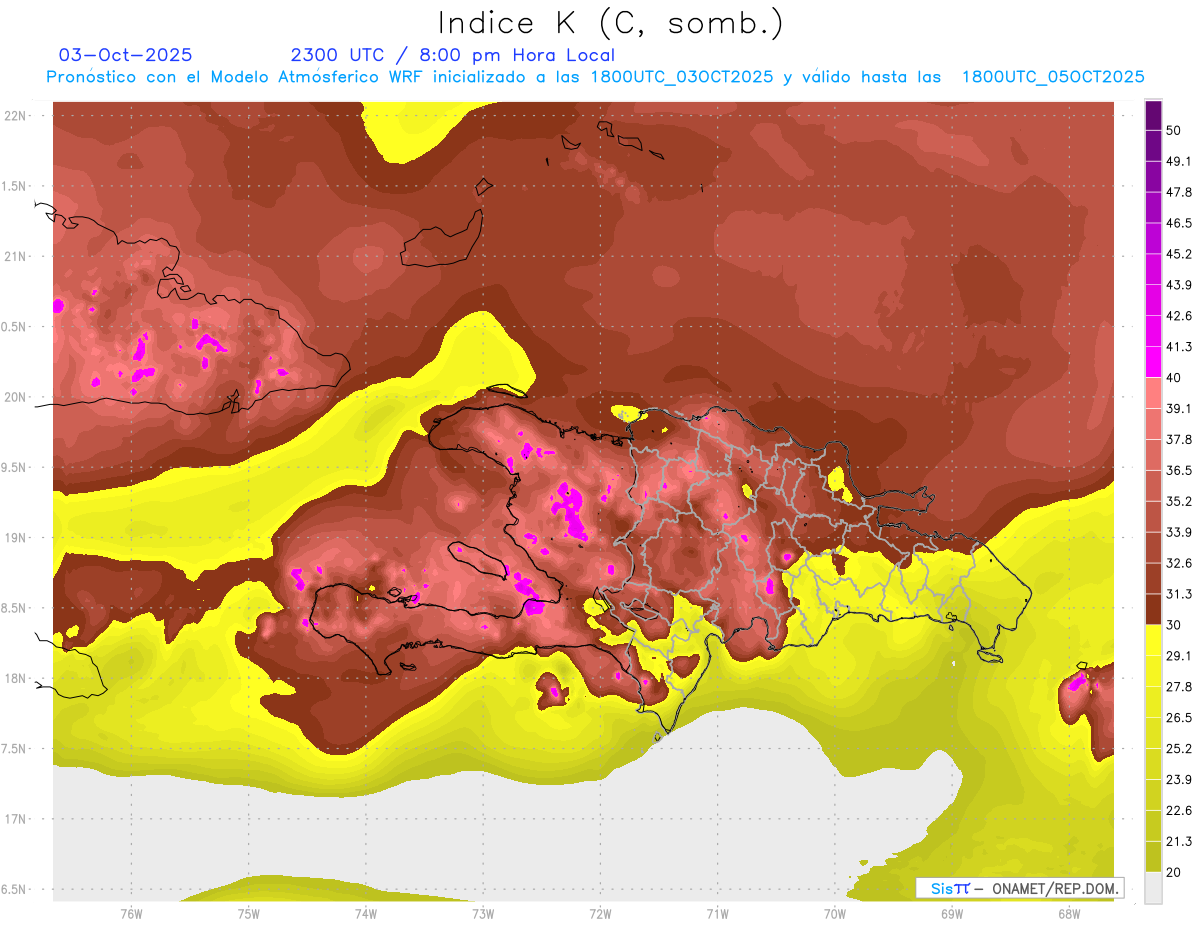Select the "47.8" colorbar value
The height and width of the screenshot is (927, 1200).
(1179, 193)
